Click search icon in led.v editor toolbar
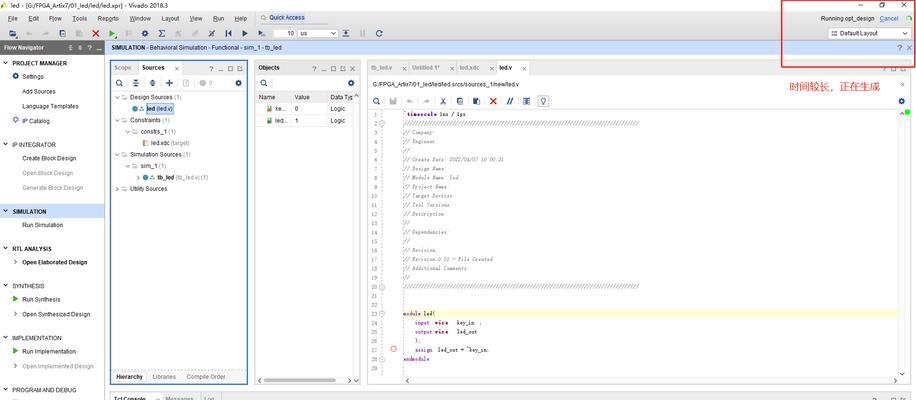Screen dimensions: 916x400 click(x=377, y=102)
